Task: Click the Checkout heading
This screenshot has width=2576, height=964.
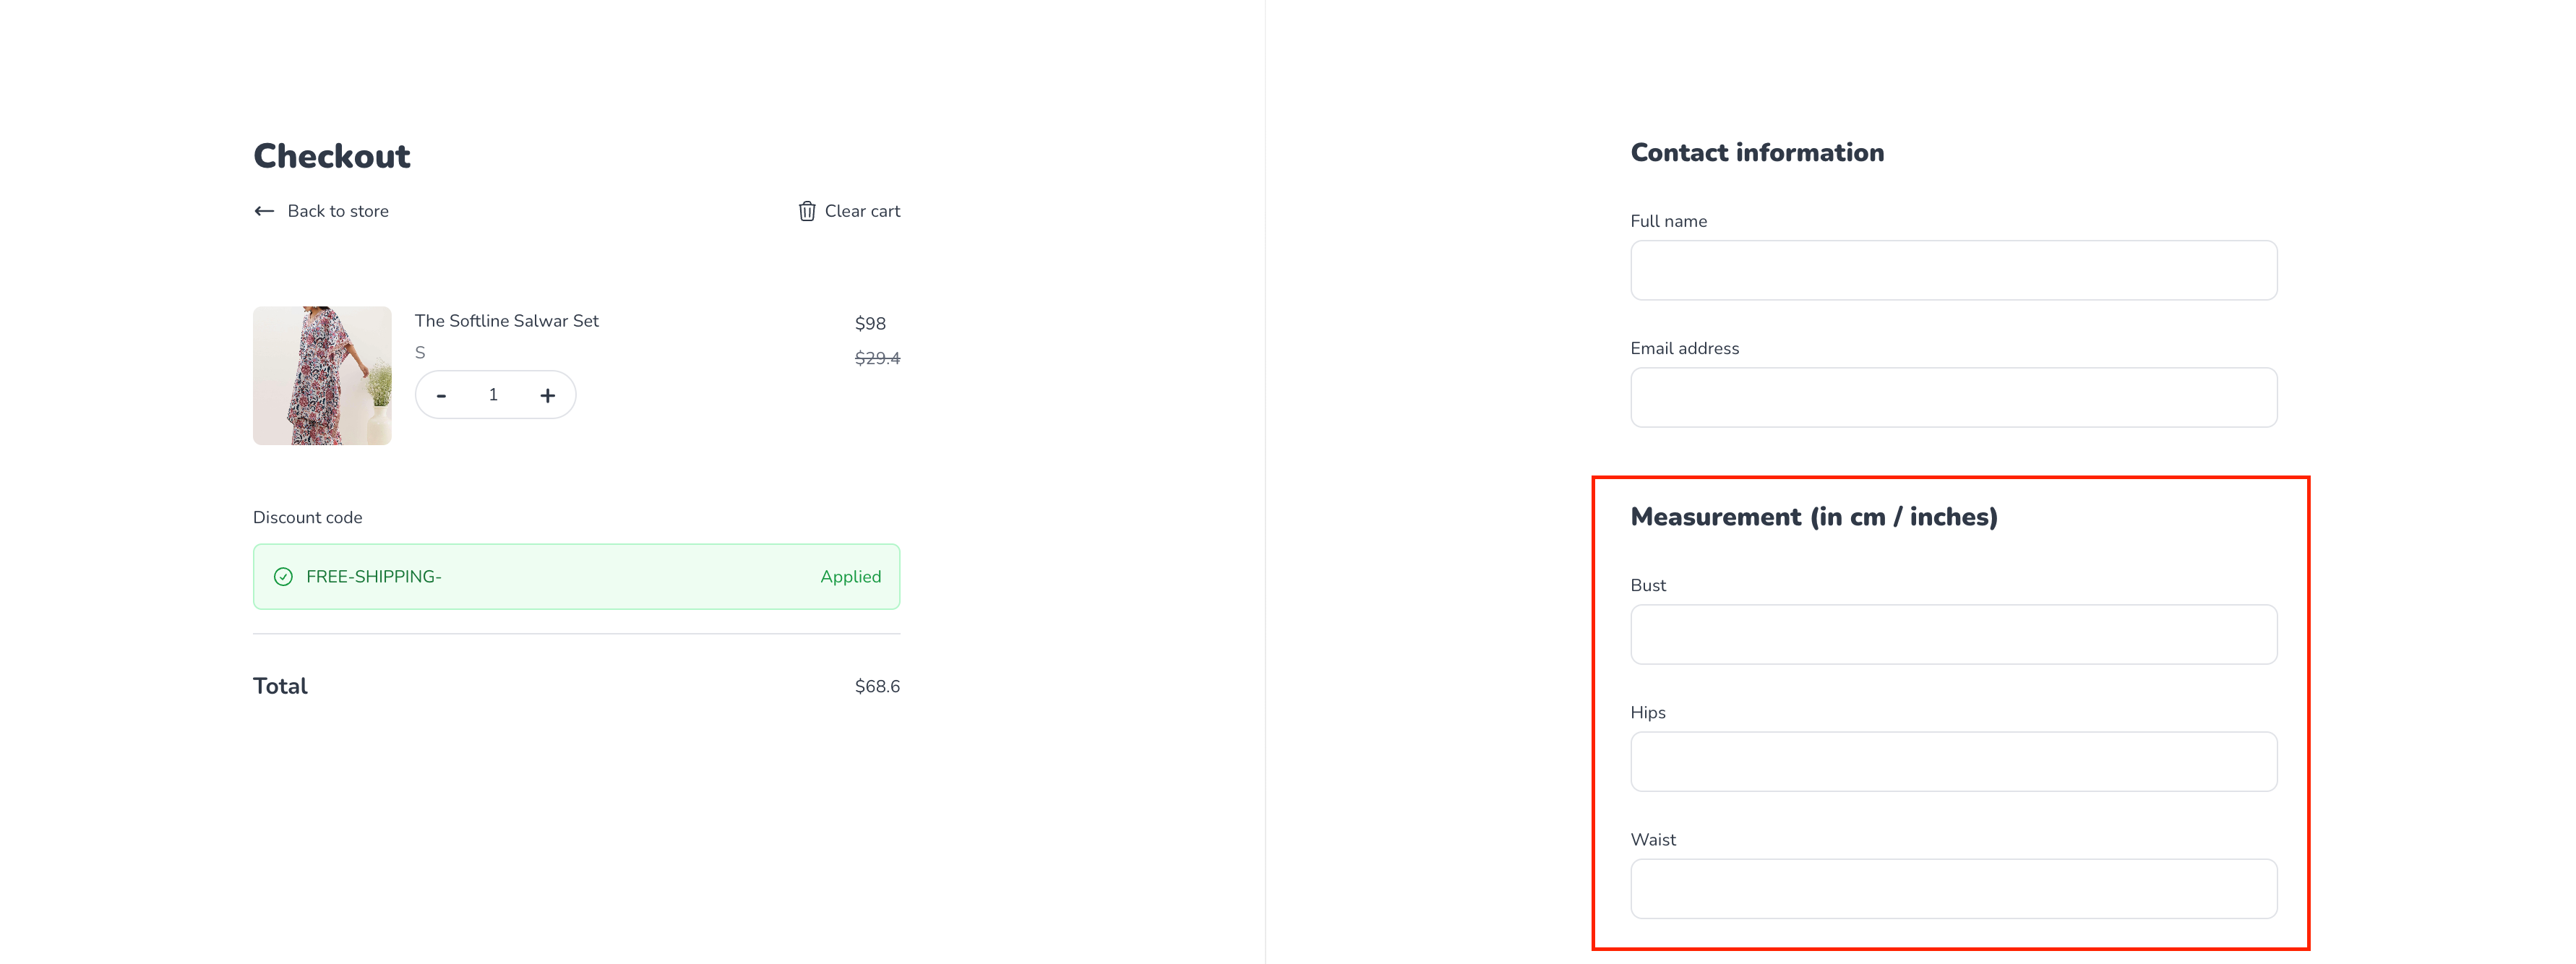Action: tap(332, 156)
